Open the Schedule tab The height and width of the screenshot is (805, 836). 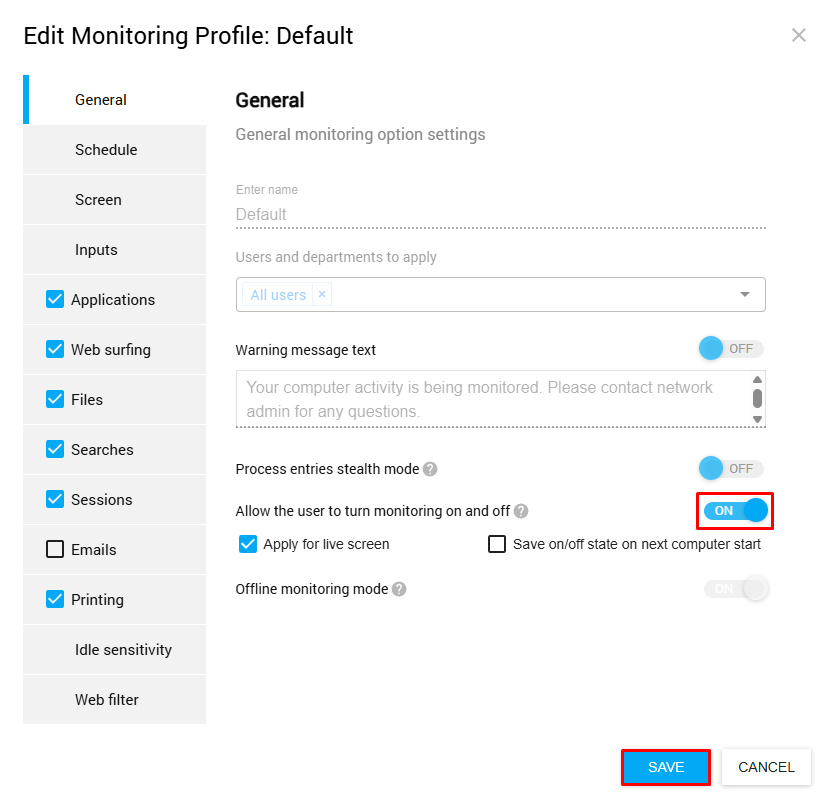(106, 150)
